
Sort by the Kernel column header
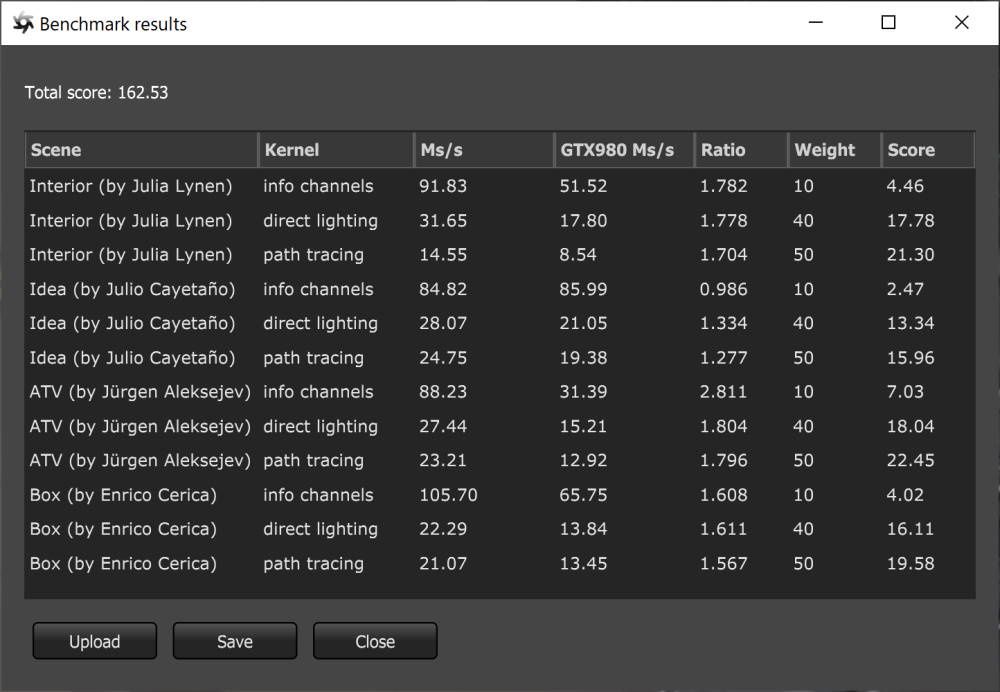click(x=337, y=150)
